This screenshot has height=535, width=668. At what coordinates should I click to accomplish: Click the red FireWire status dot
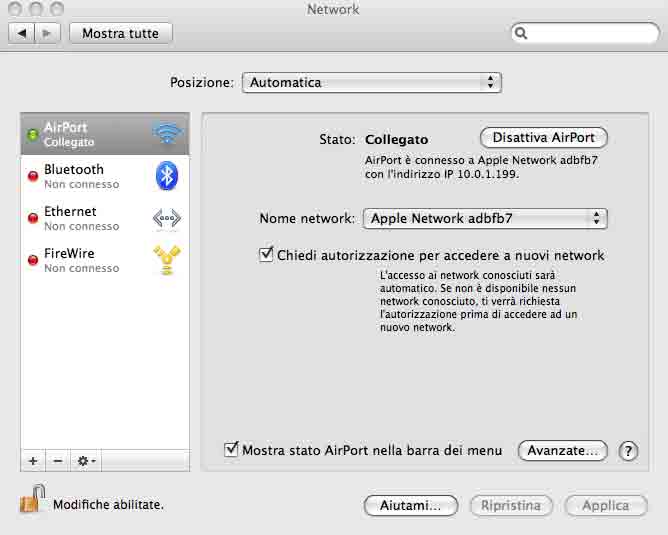pyautogui.click(x=33, y=260)
